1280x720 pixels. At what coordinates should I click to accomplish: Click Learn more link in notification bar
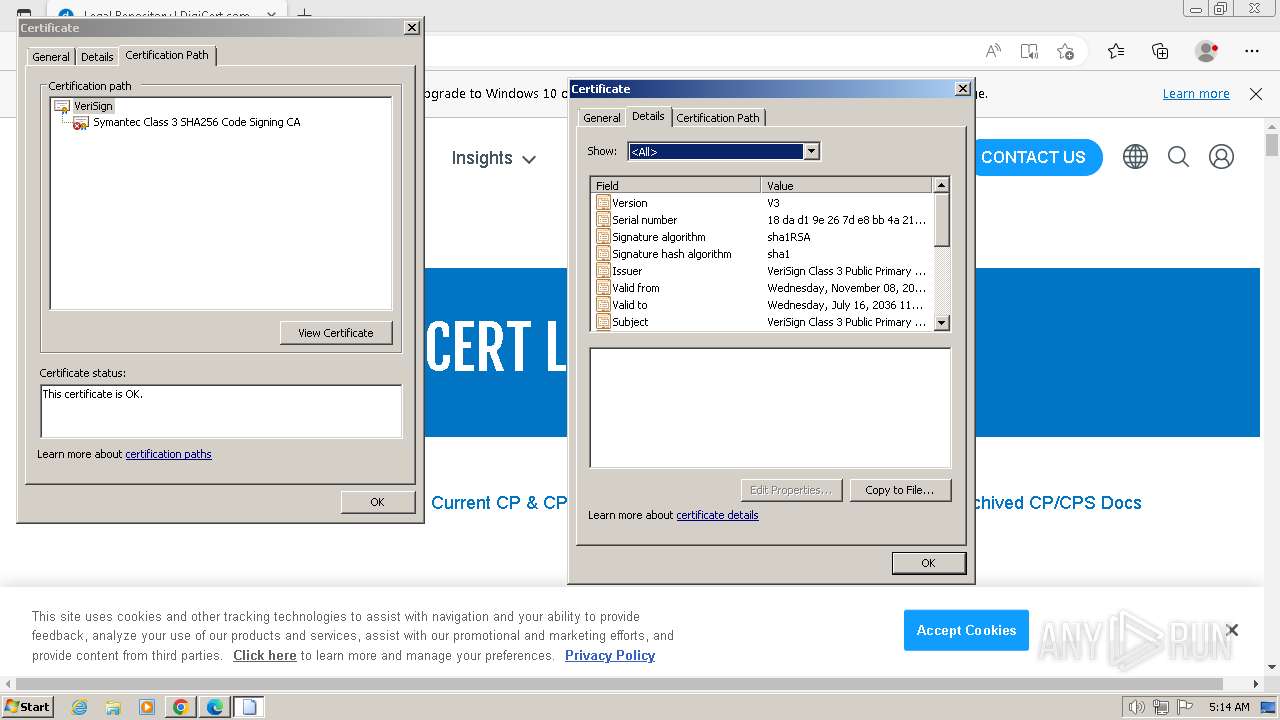(x=1196, y=94)
